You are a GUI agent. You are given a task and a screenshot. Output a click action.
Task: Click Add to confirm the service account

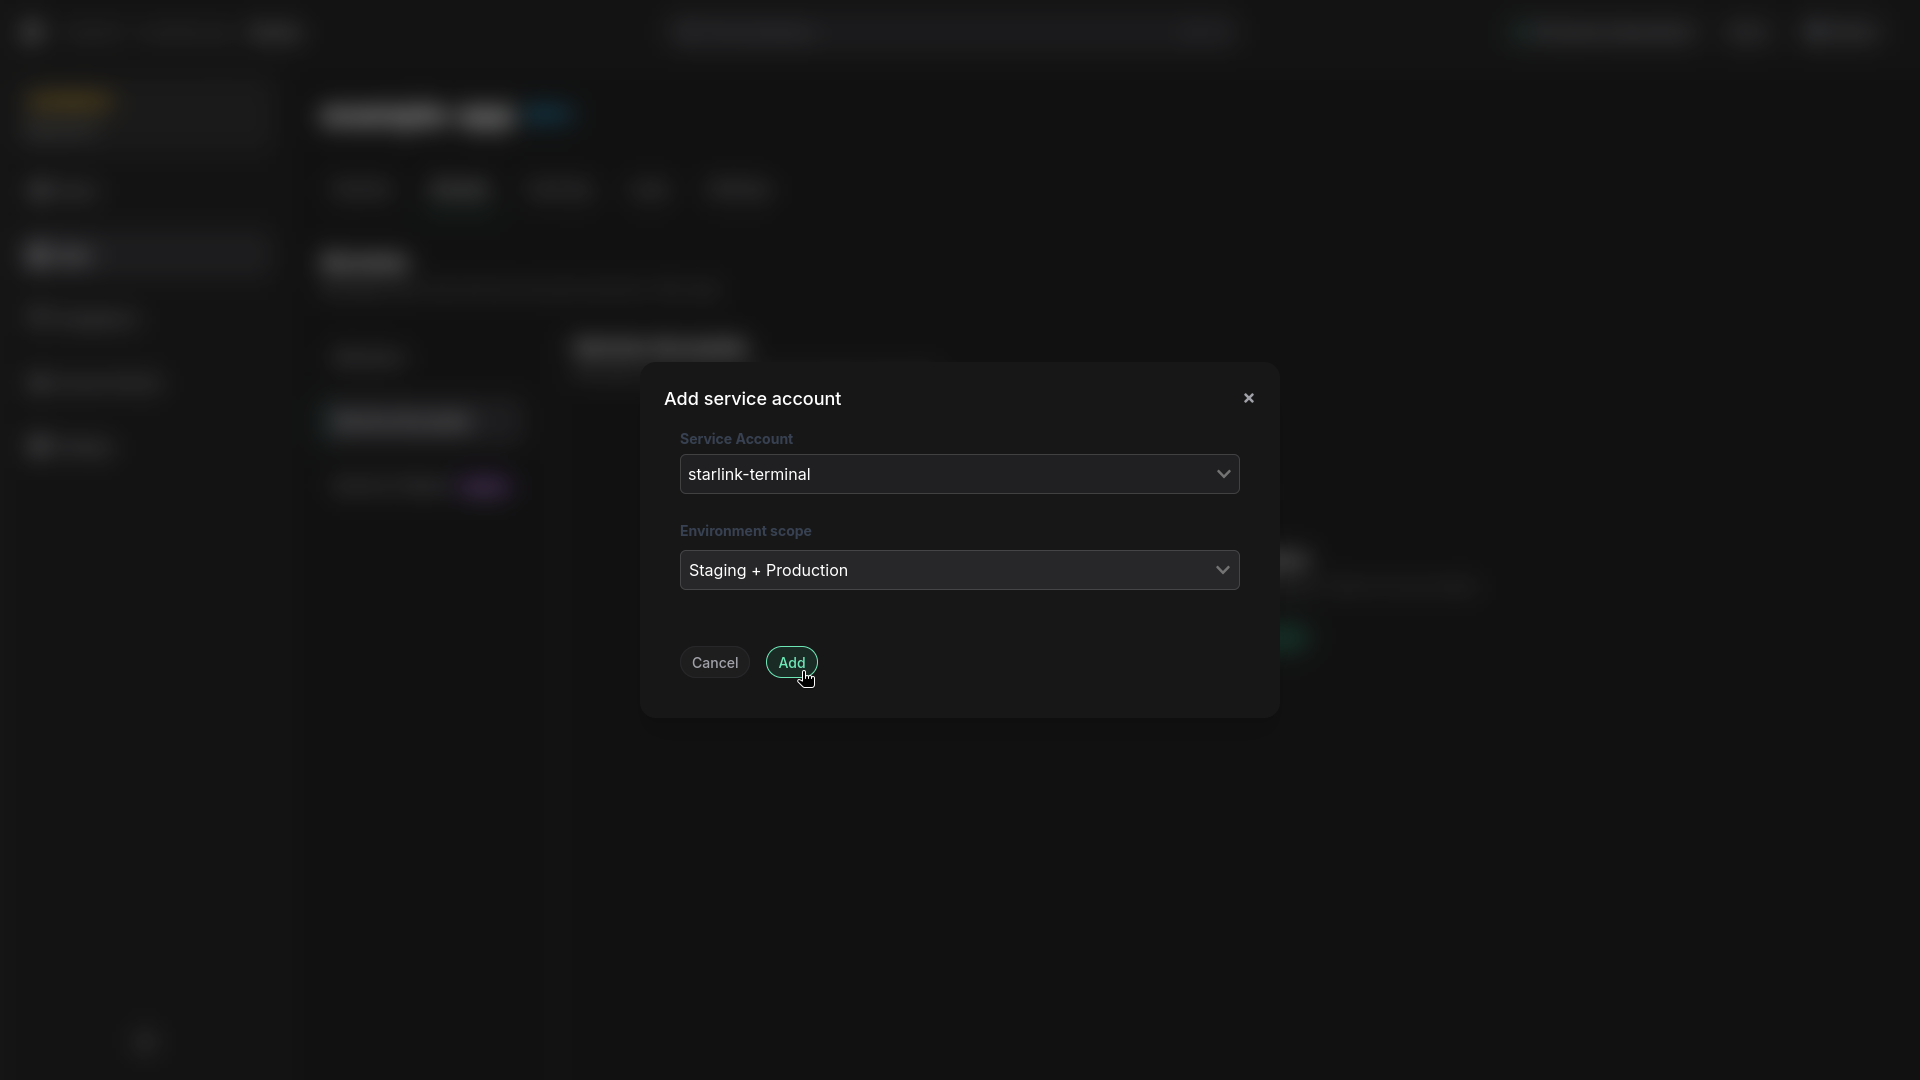pos(791,662)
